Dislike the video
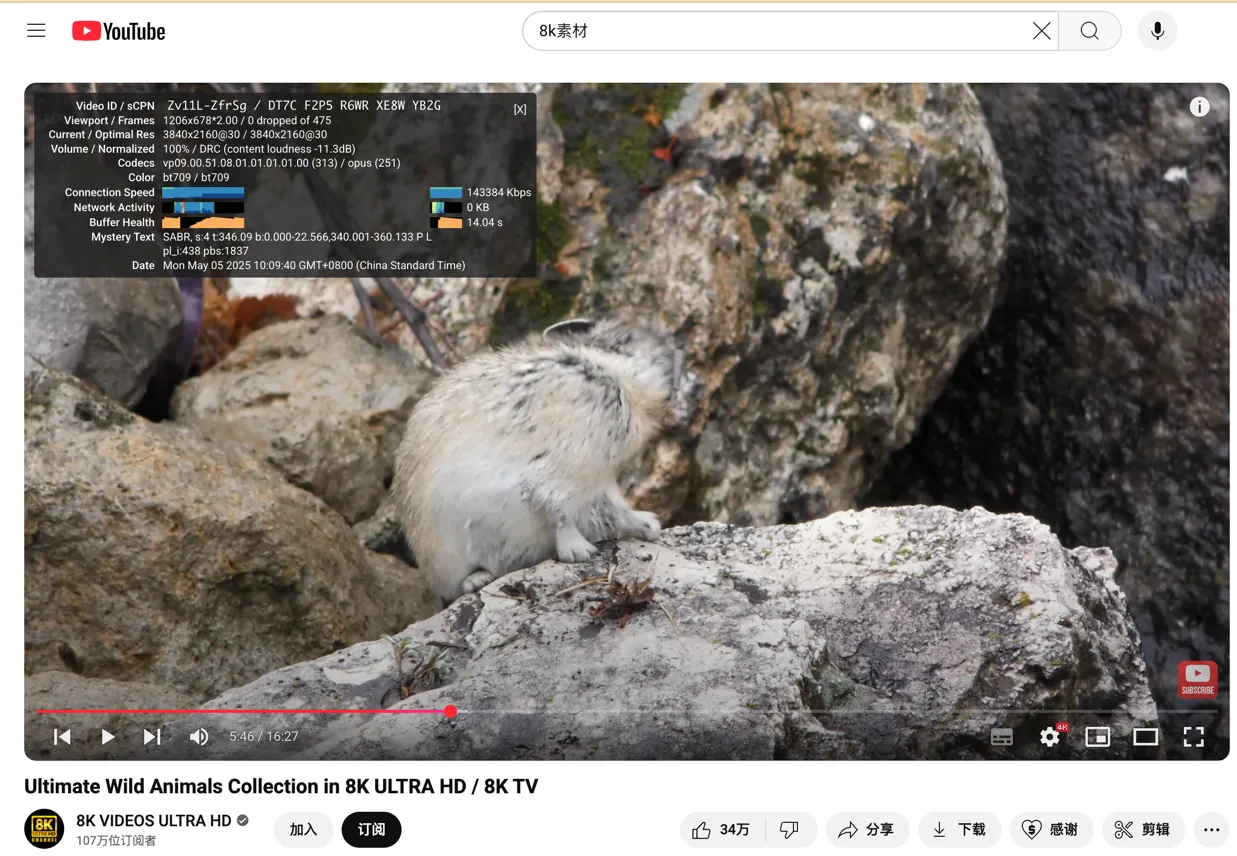This screenshot has width=1237, height=856. point(790,830)
